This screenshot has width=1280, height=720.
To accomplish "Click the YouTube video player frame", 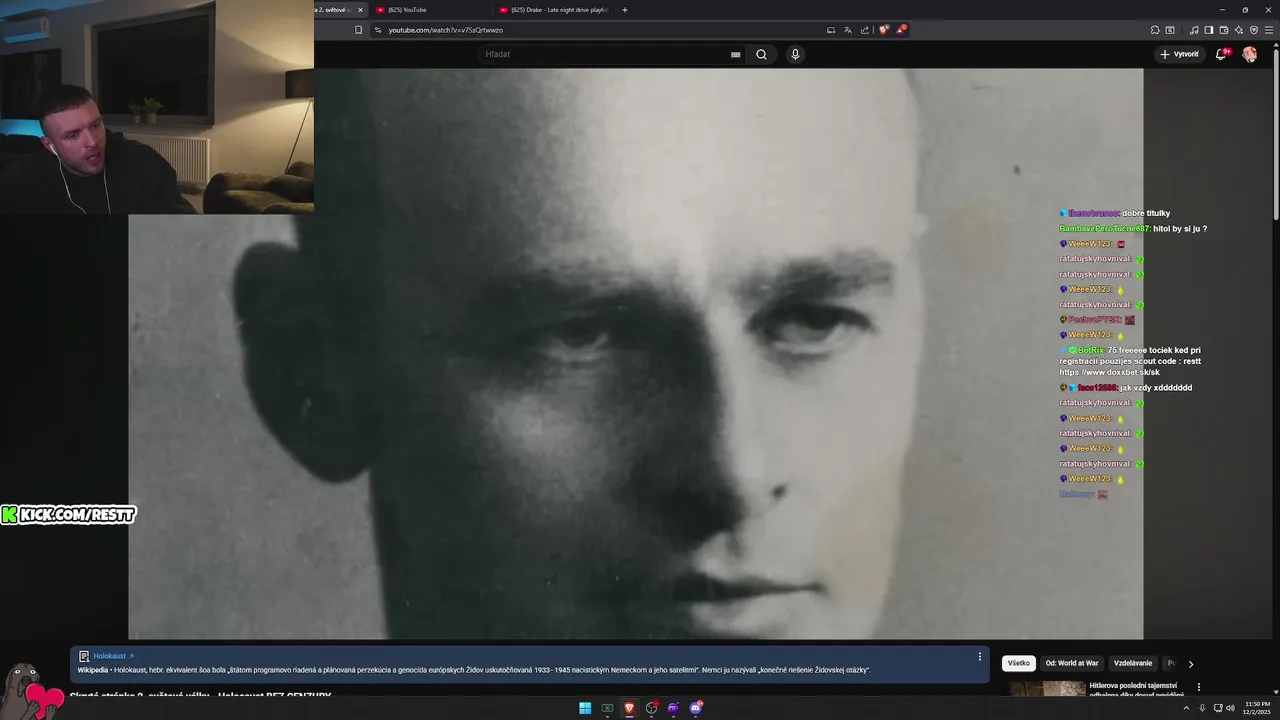I will [x=635, y=354].
